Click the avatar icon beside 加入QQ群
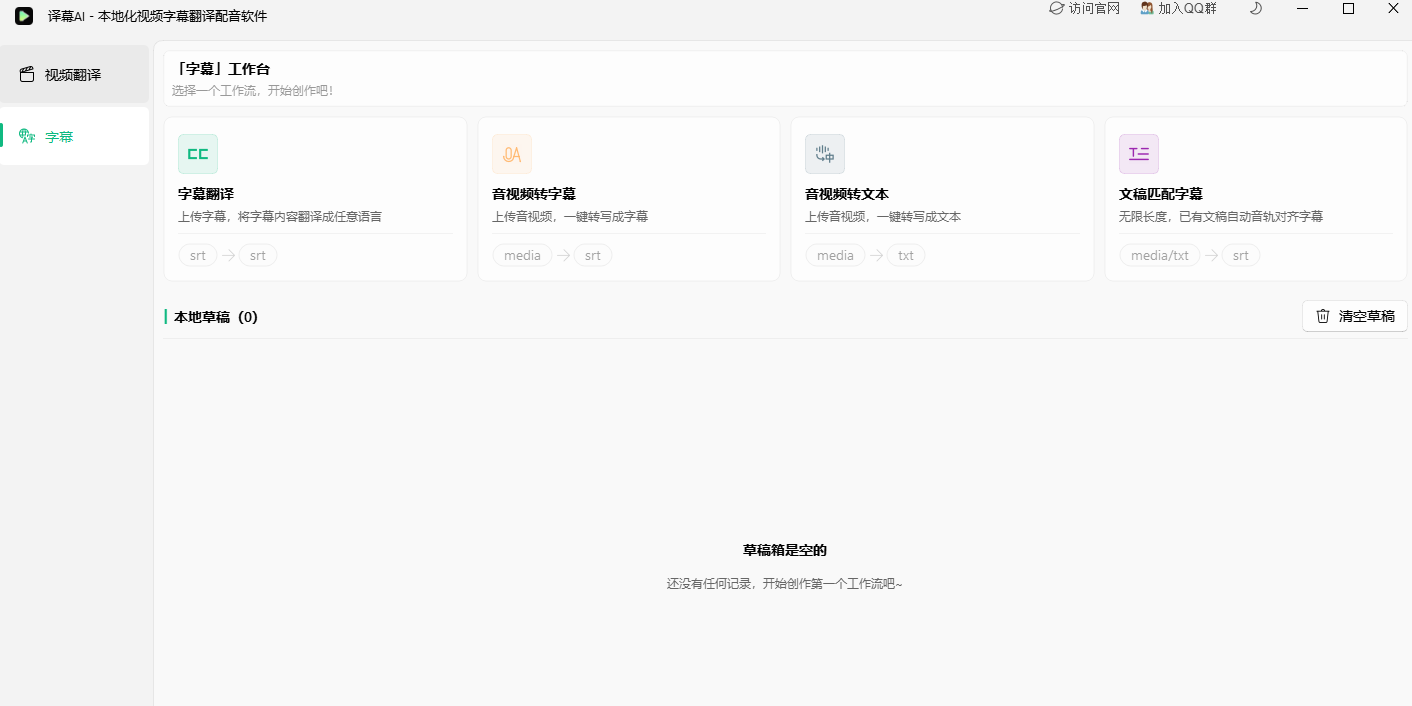Viewport: 1412px width, 706px height. 1147,8
